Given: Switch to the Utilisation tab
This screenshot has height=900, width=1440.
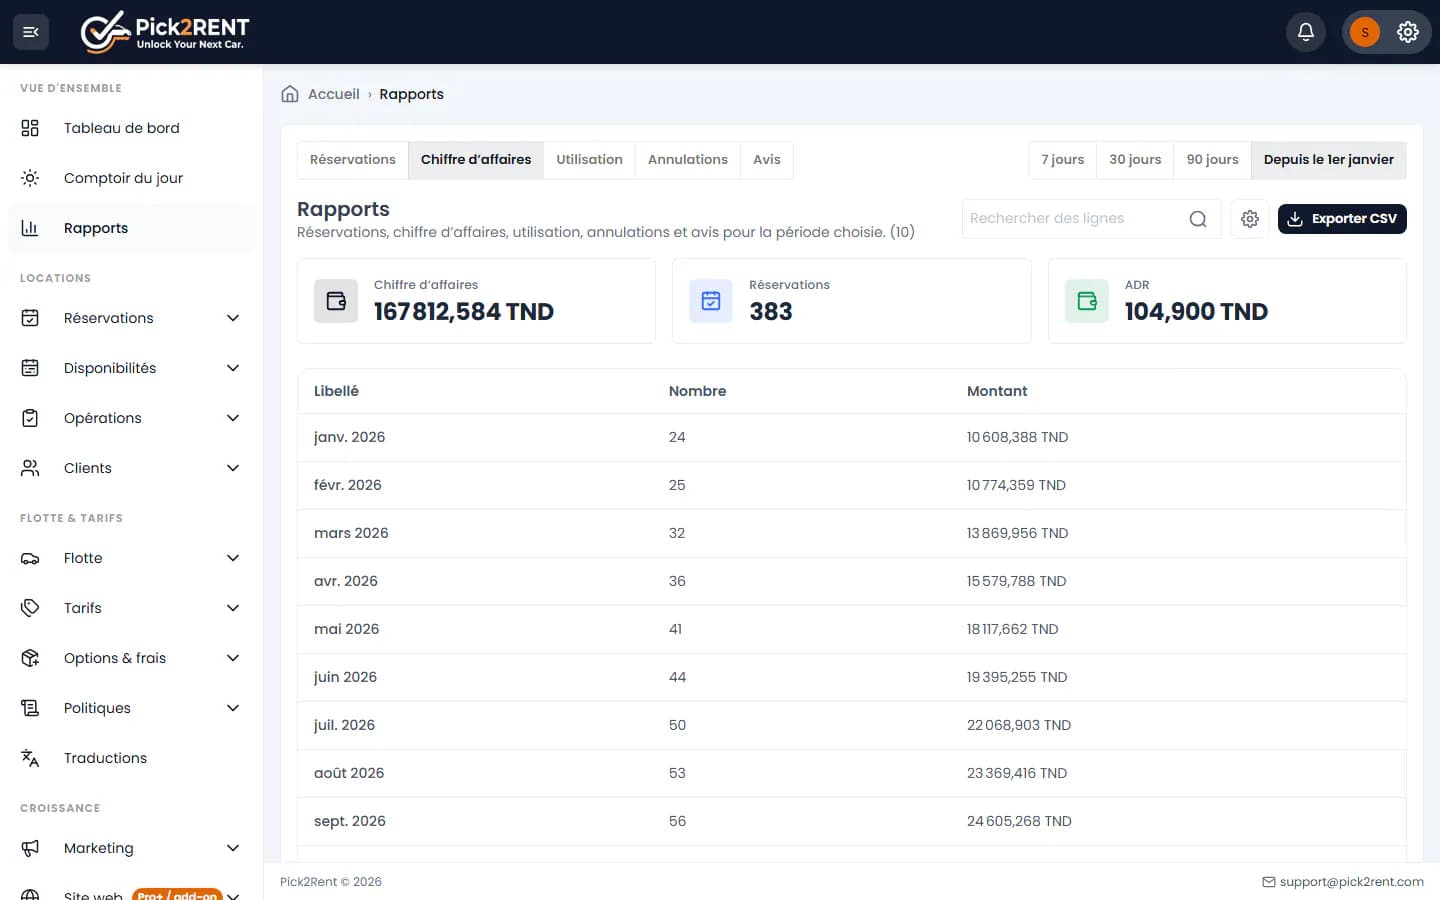Looking at the screenshot, I should click(x=589, y=160).
